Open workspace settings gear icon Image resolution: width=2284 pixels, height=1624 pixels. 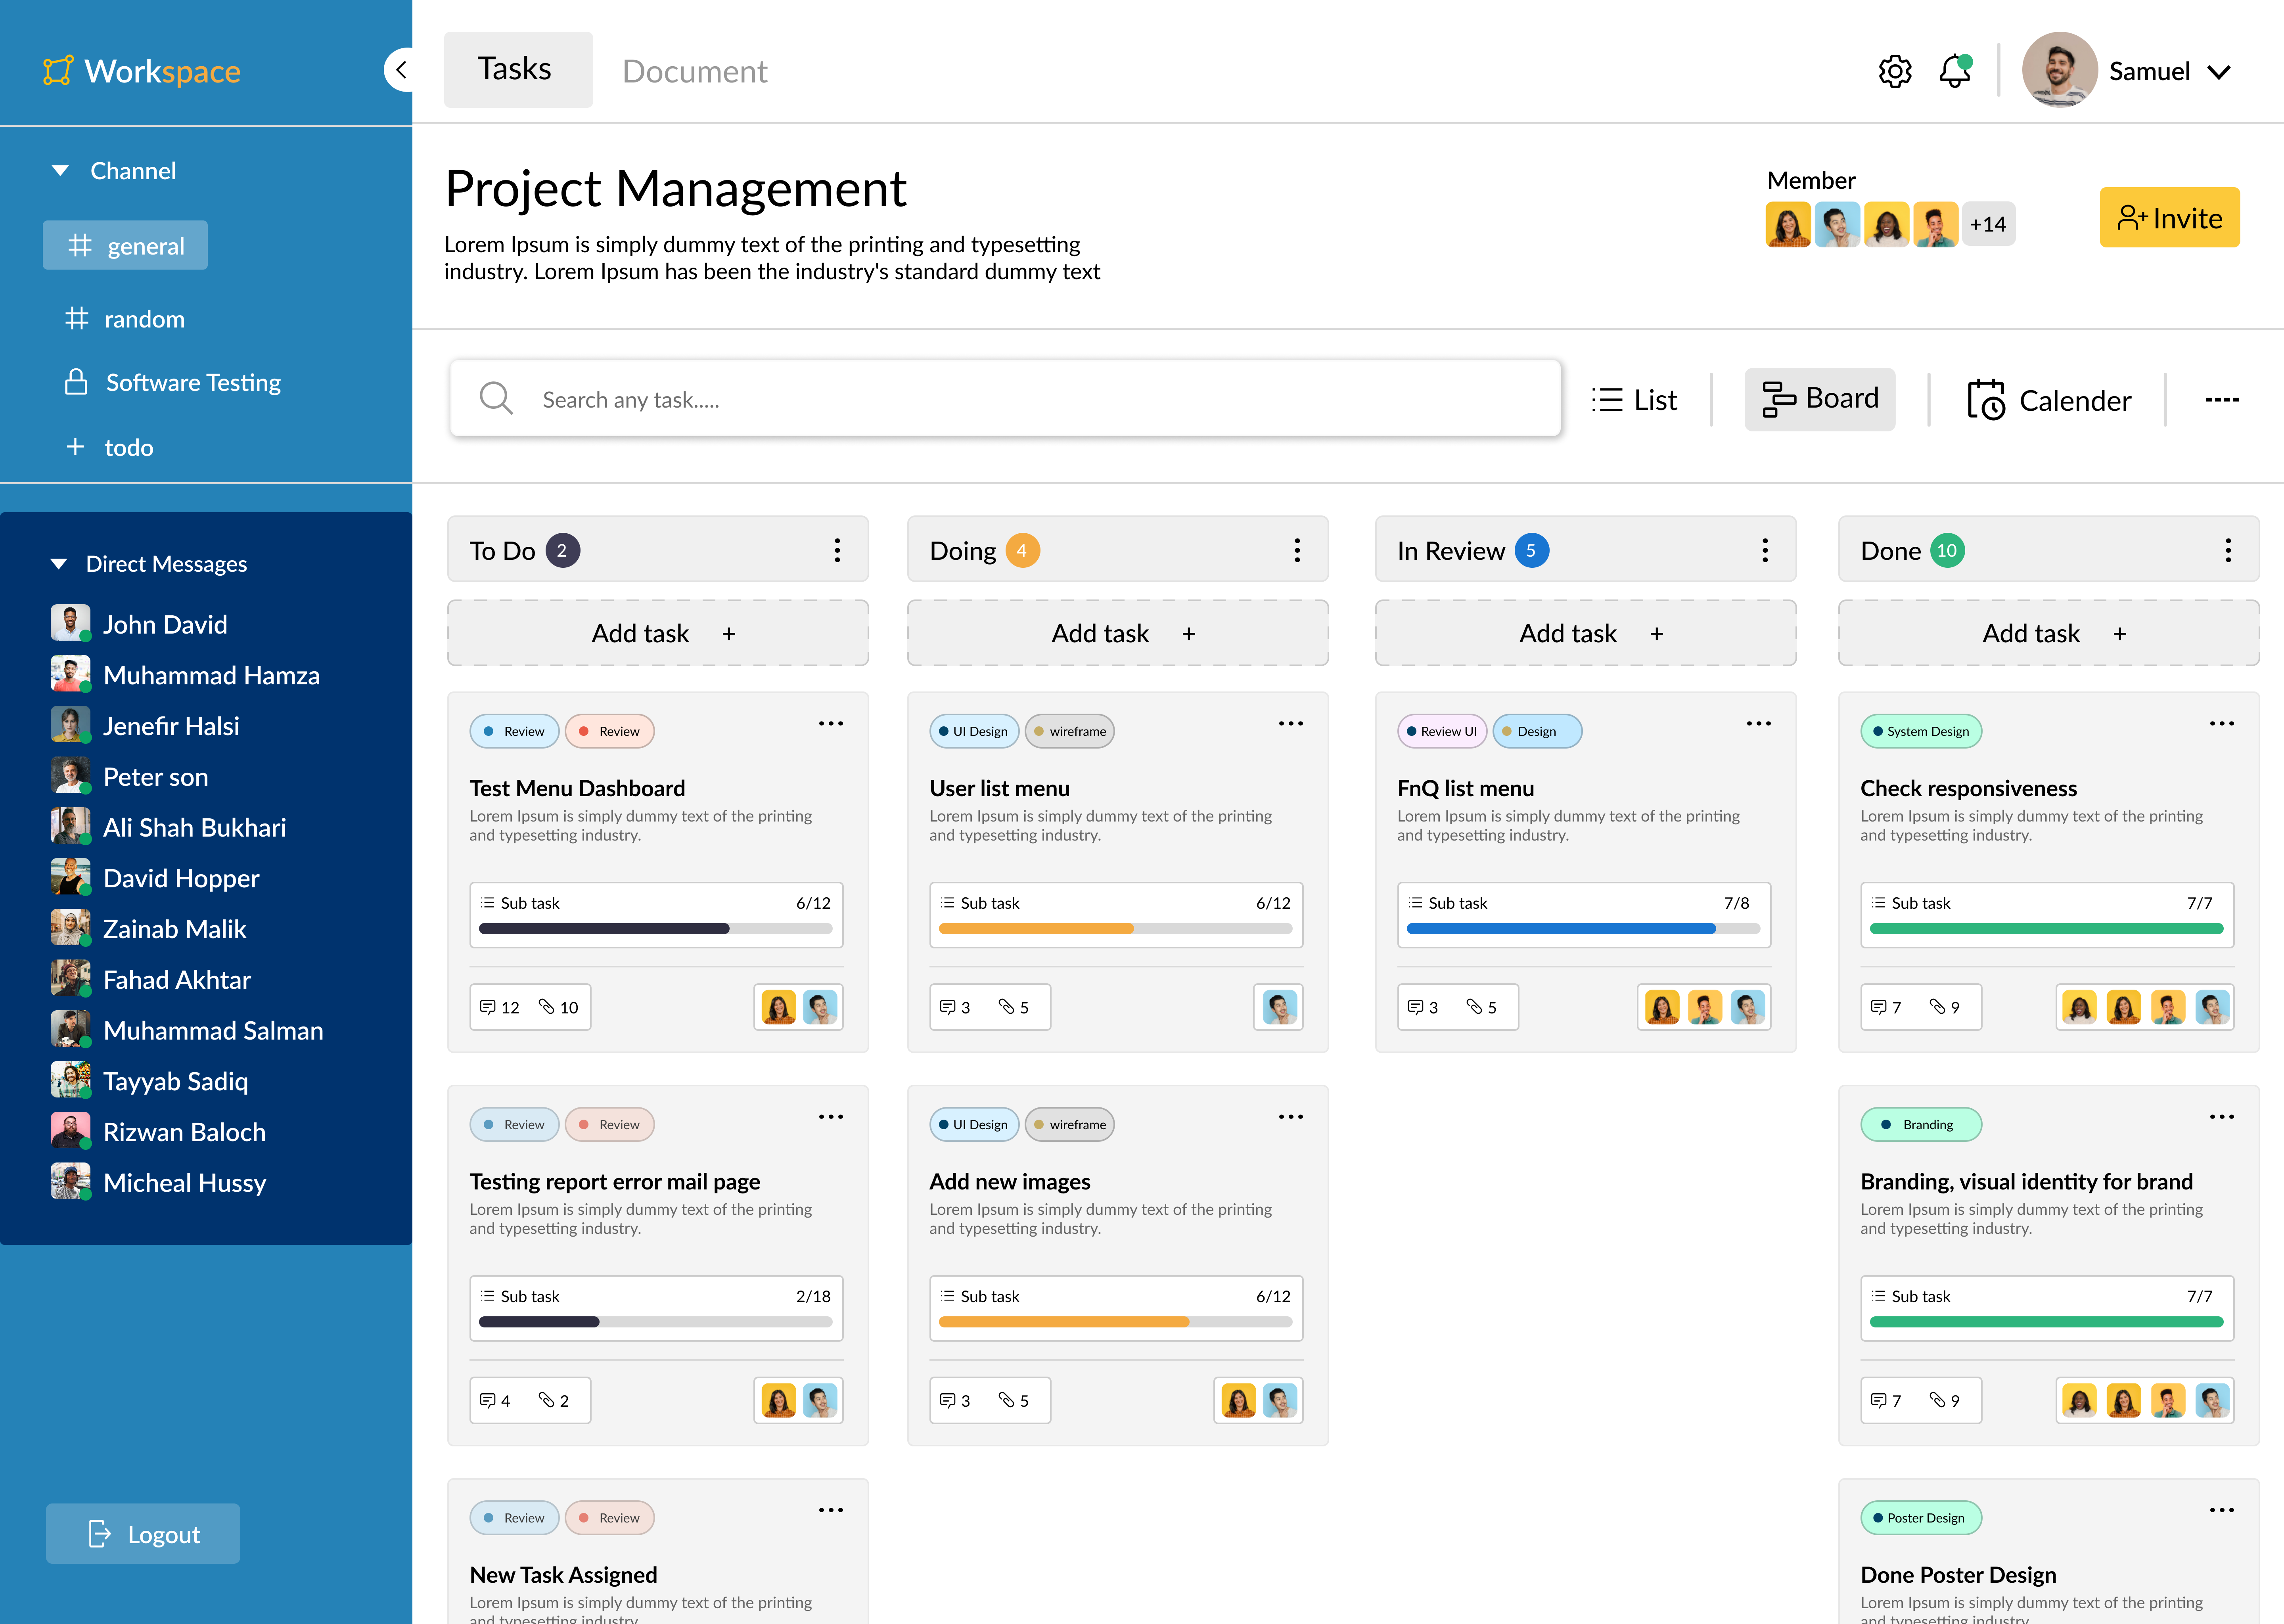[1896, 70]
